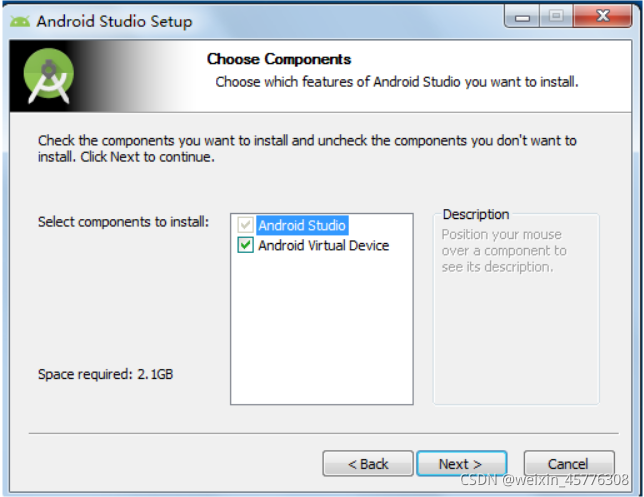This screenshot has width=644, height=497.
Task: Select the Android Virtual Device list item
Action: (323, 245)
